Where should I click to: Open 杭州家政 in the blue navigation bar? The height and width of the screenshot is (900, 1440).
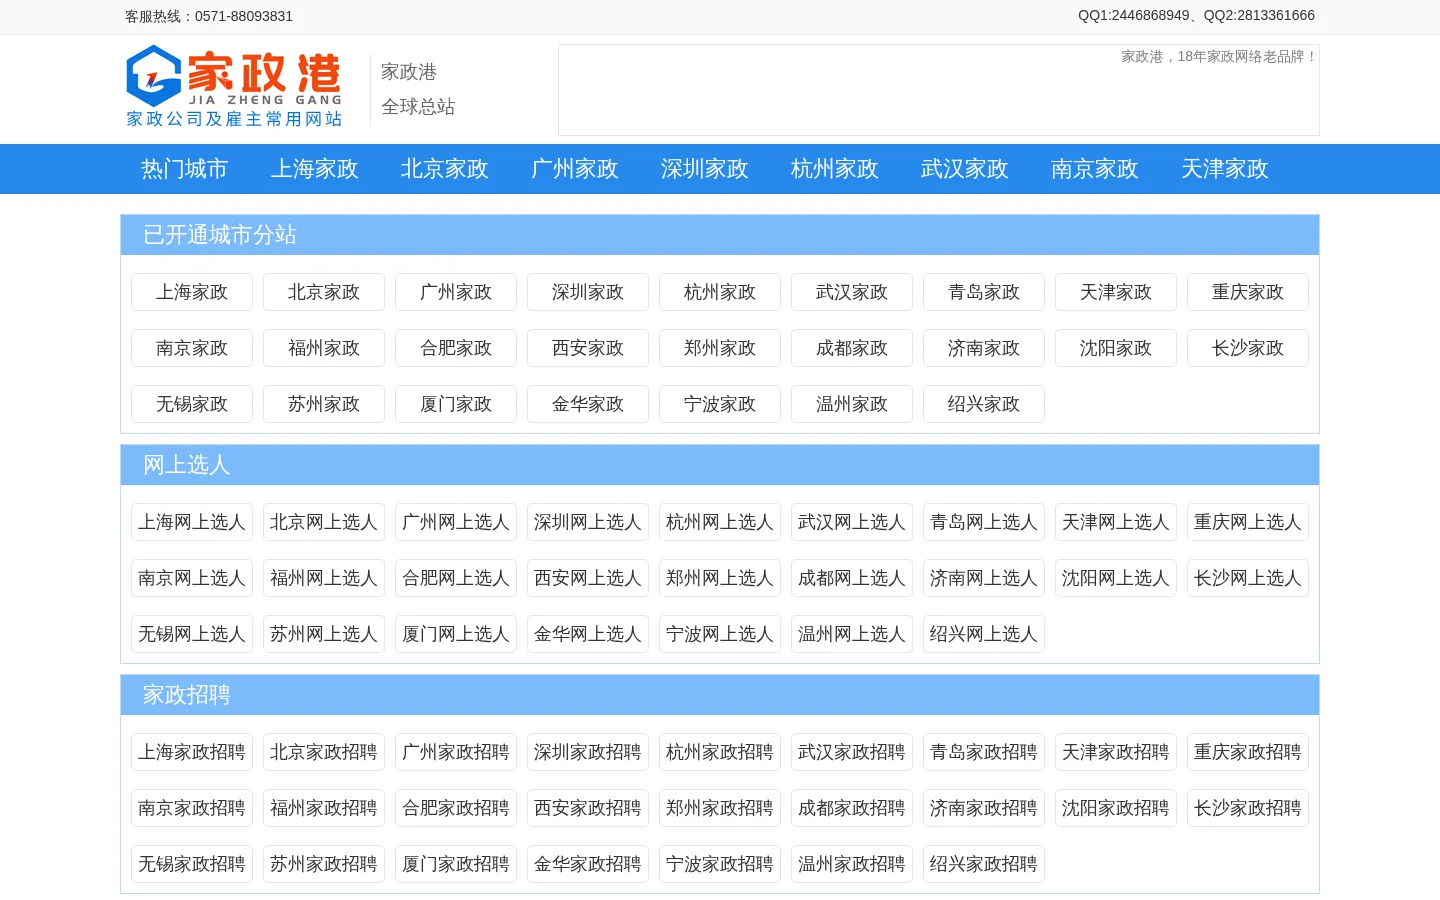(835, 169)
